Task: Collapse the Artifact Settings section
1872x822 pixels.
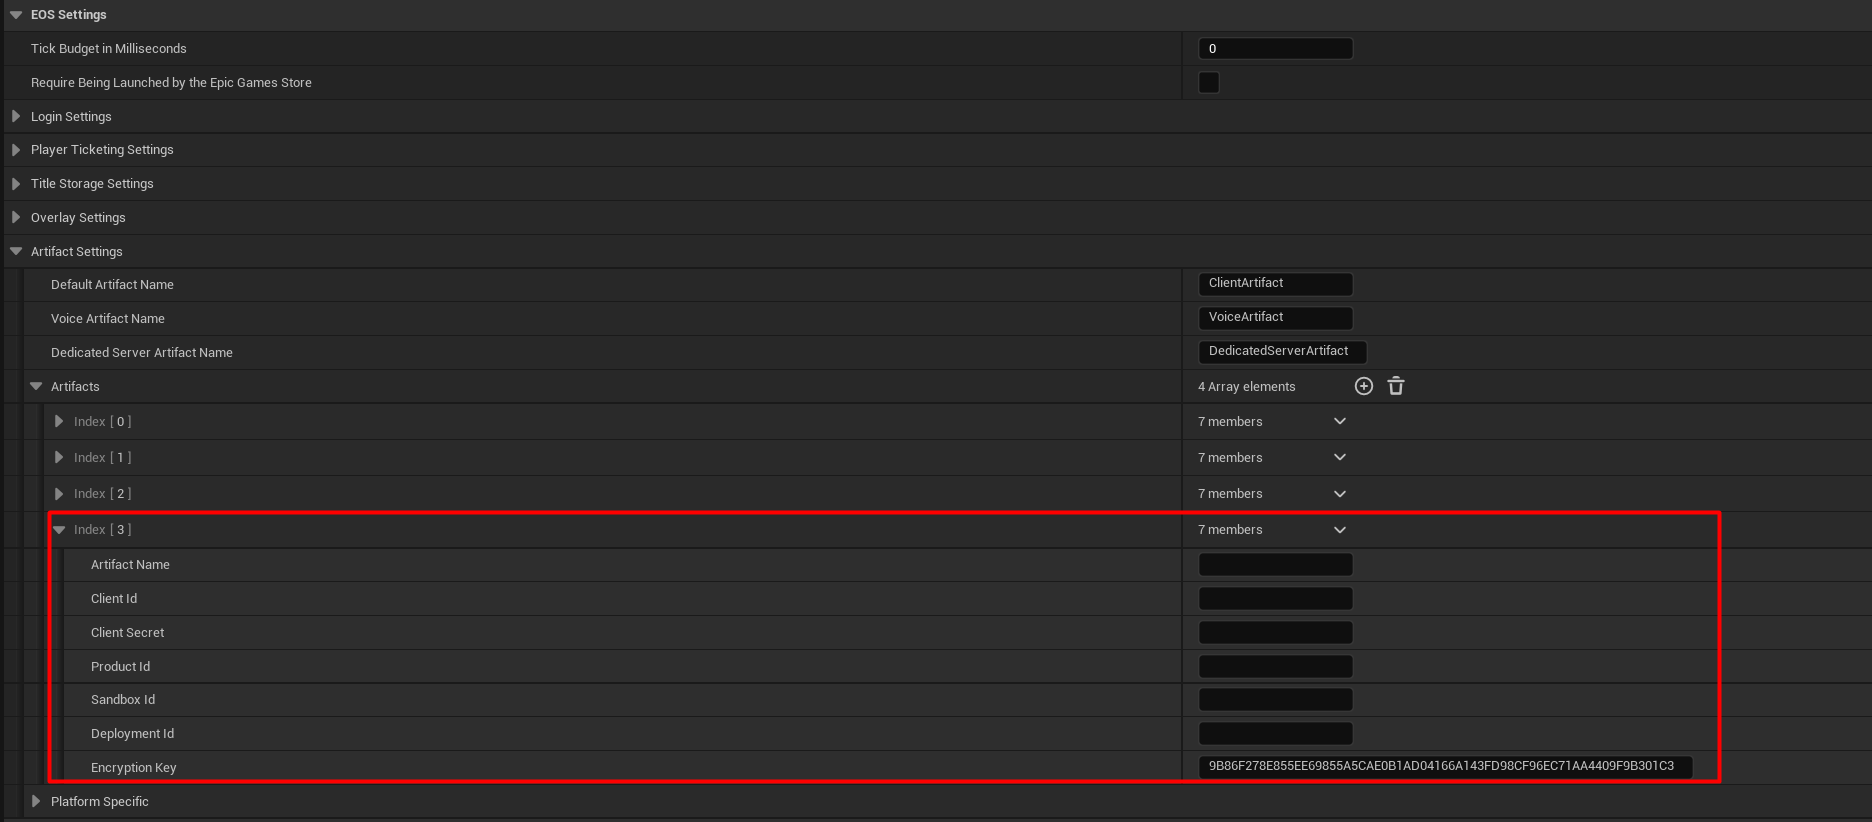Action: 16,252
